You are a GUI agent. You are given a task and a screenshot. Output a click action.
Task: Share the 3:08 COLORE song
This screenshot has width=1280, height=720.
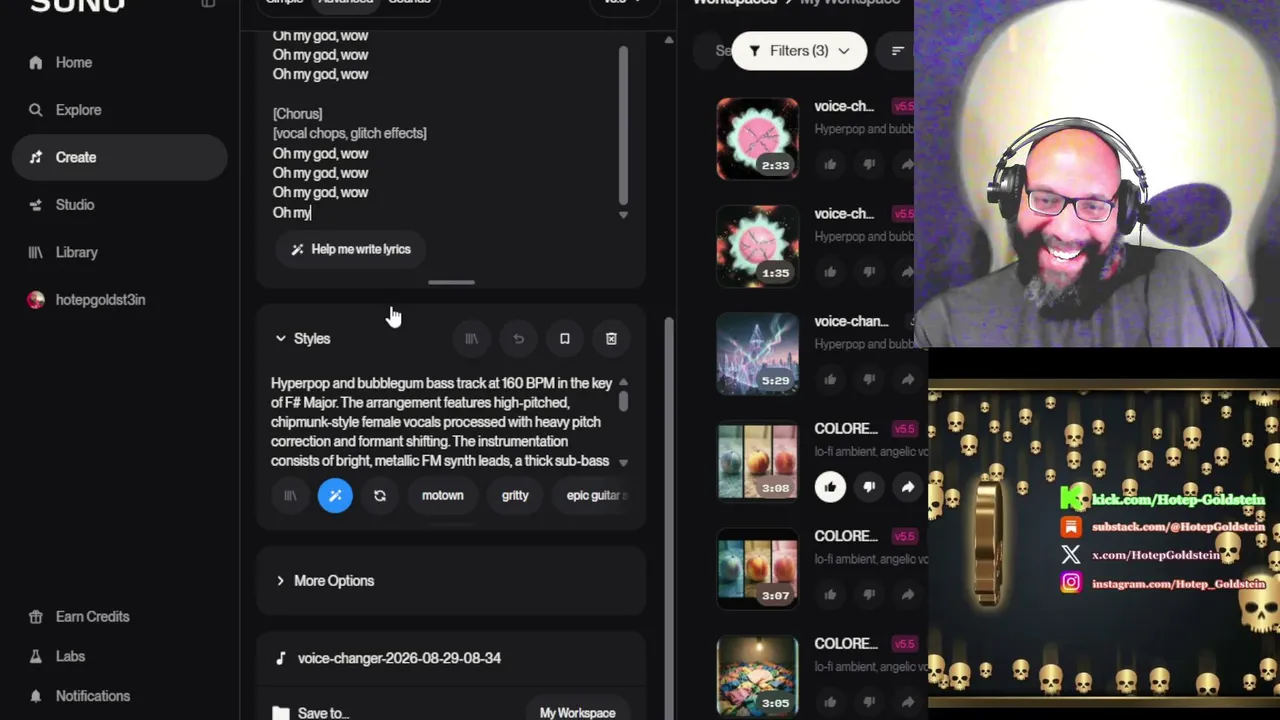pyautogui.click(x=907, y=487)
